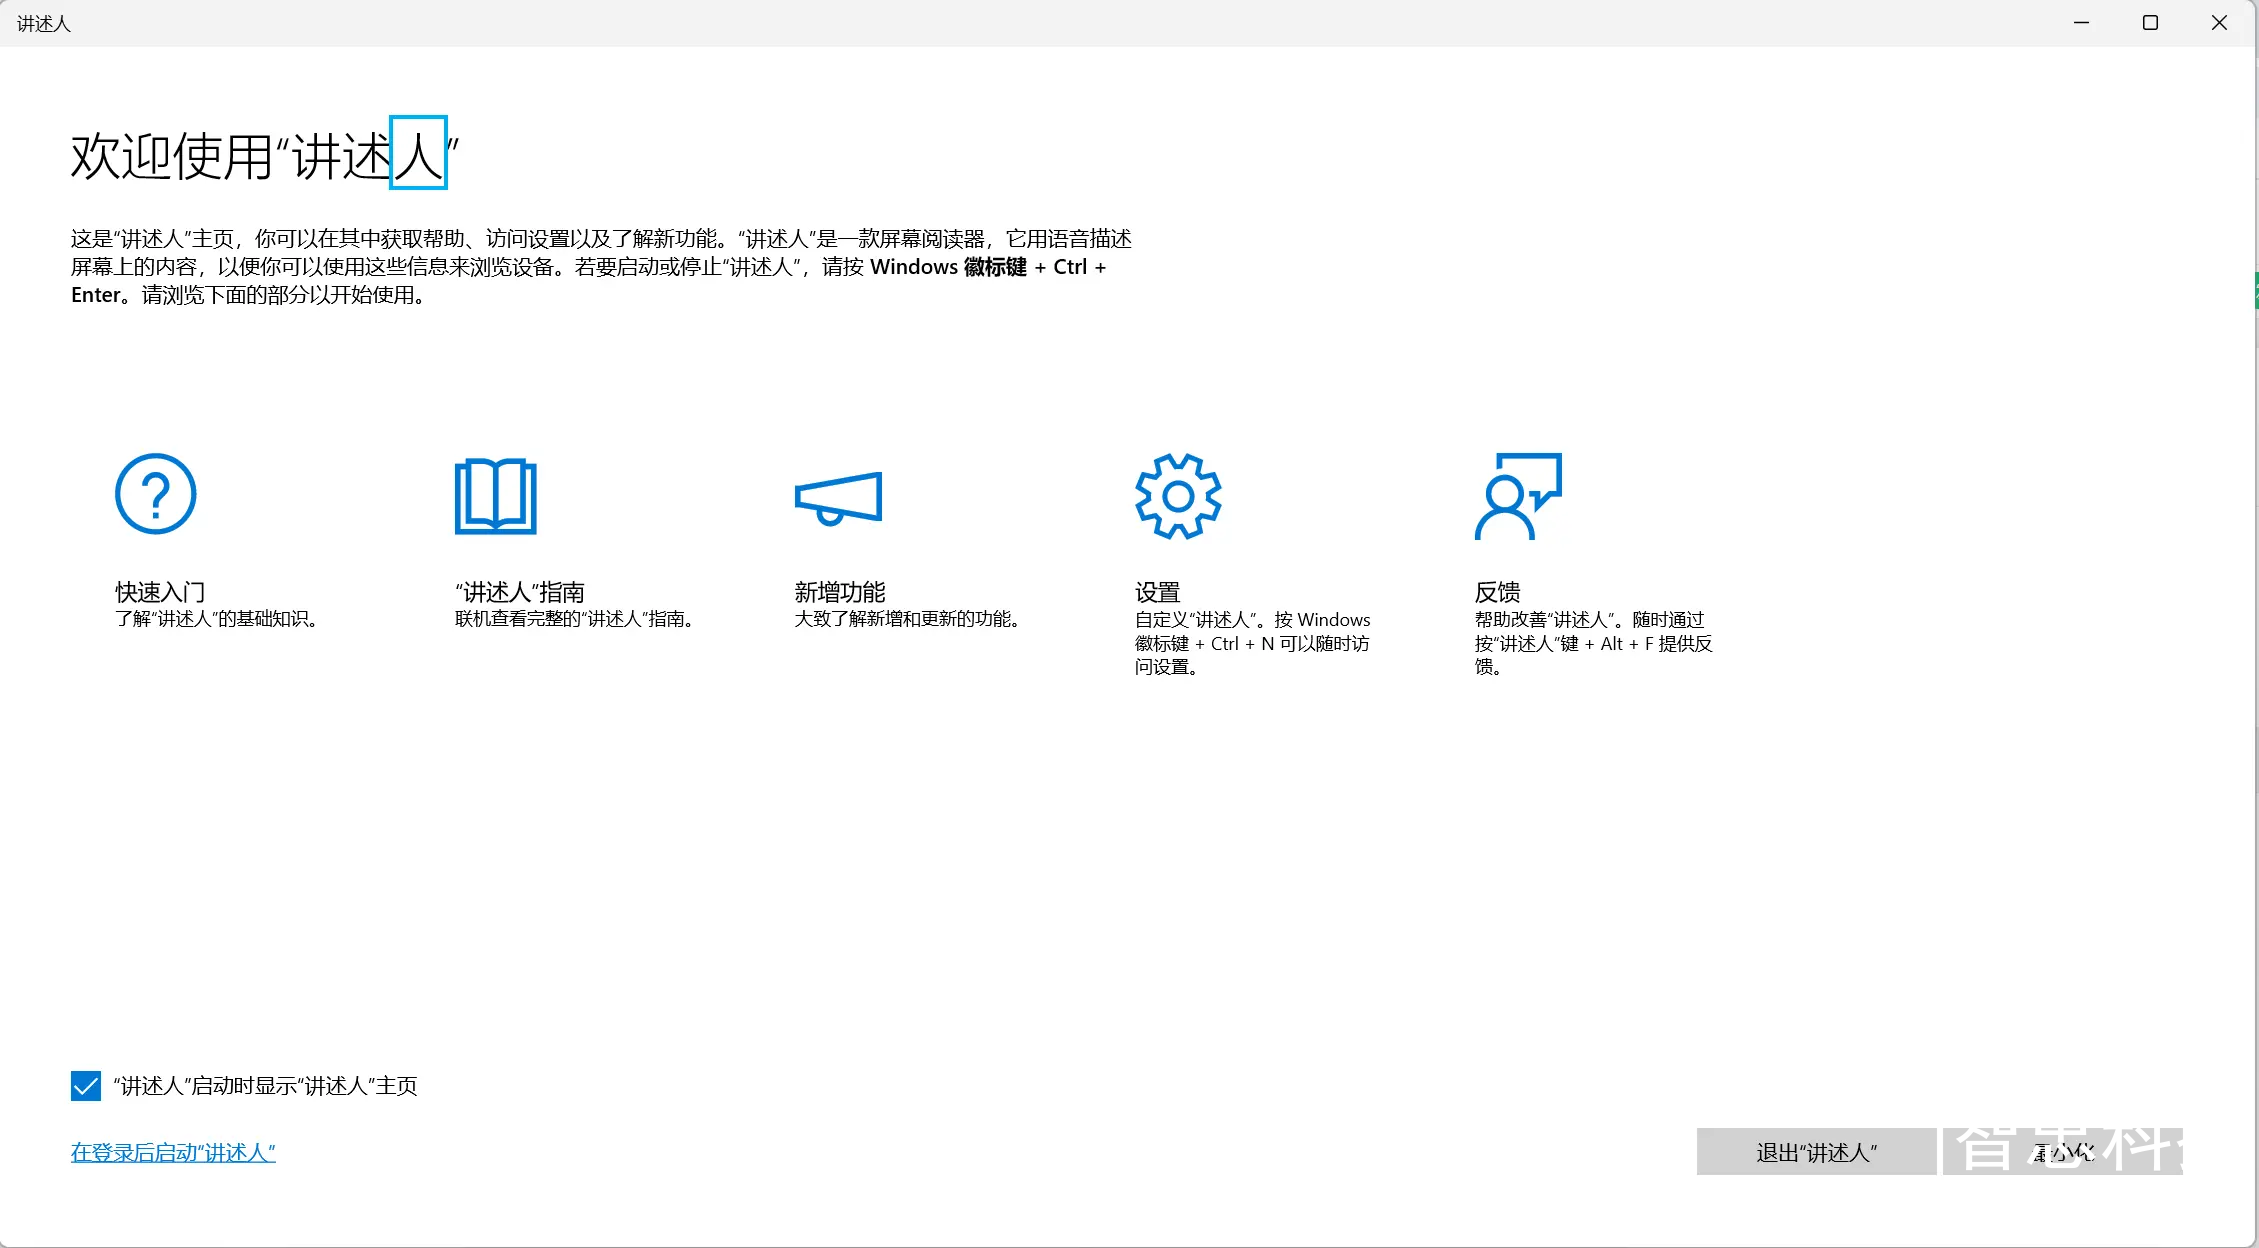Click the 退出"讲述人" button

(1816, 1152)
